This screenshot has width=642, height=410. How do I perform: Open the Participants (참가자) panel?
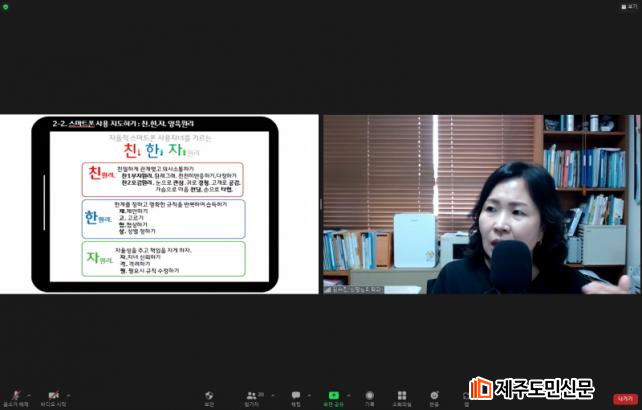click(252, 395)
